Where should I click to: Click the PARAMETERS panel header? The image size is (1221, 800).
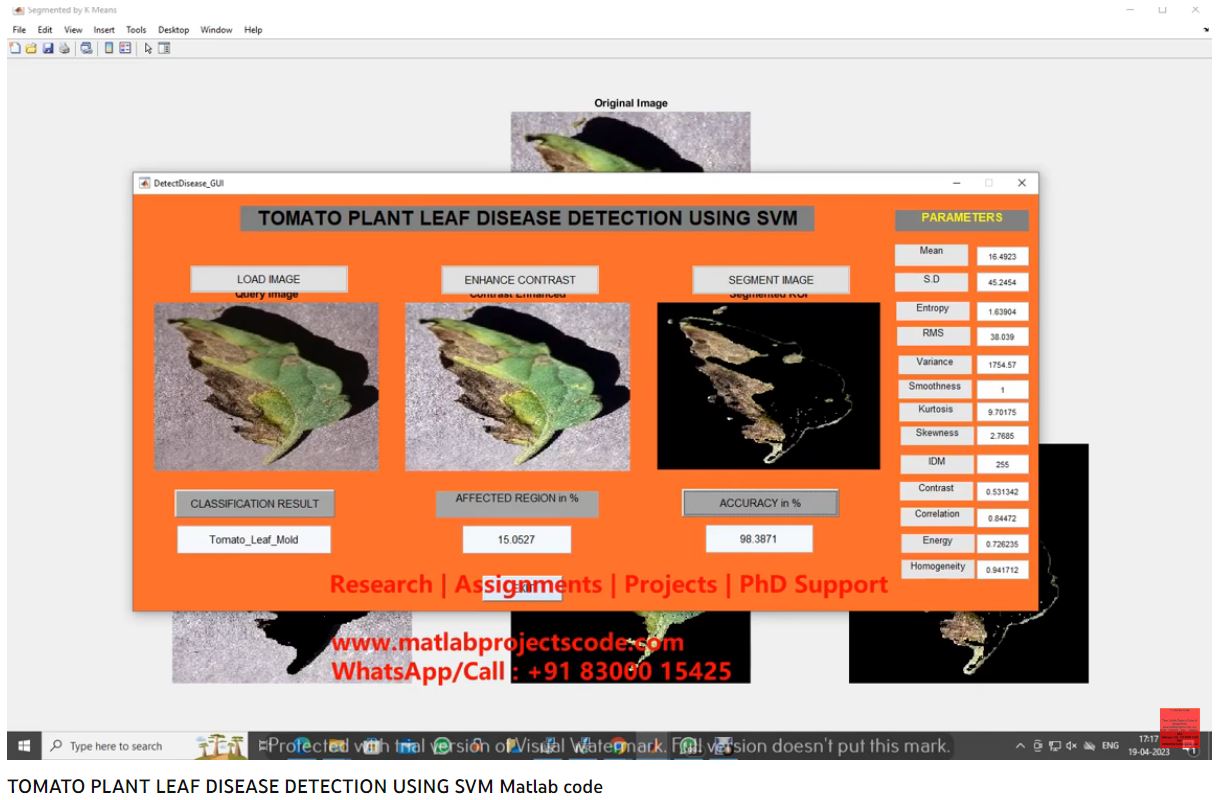click(961, 219)
